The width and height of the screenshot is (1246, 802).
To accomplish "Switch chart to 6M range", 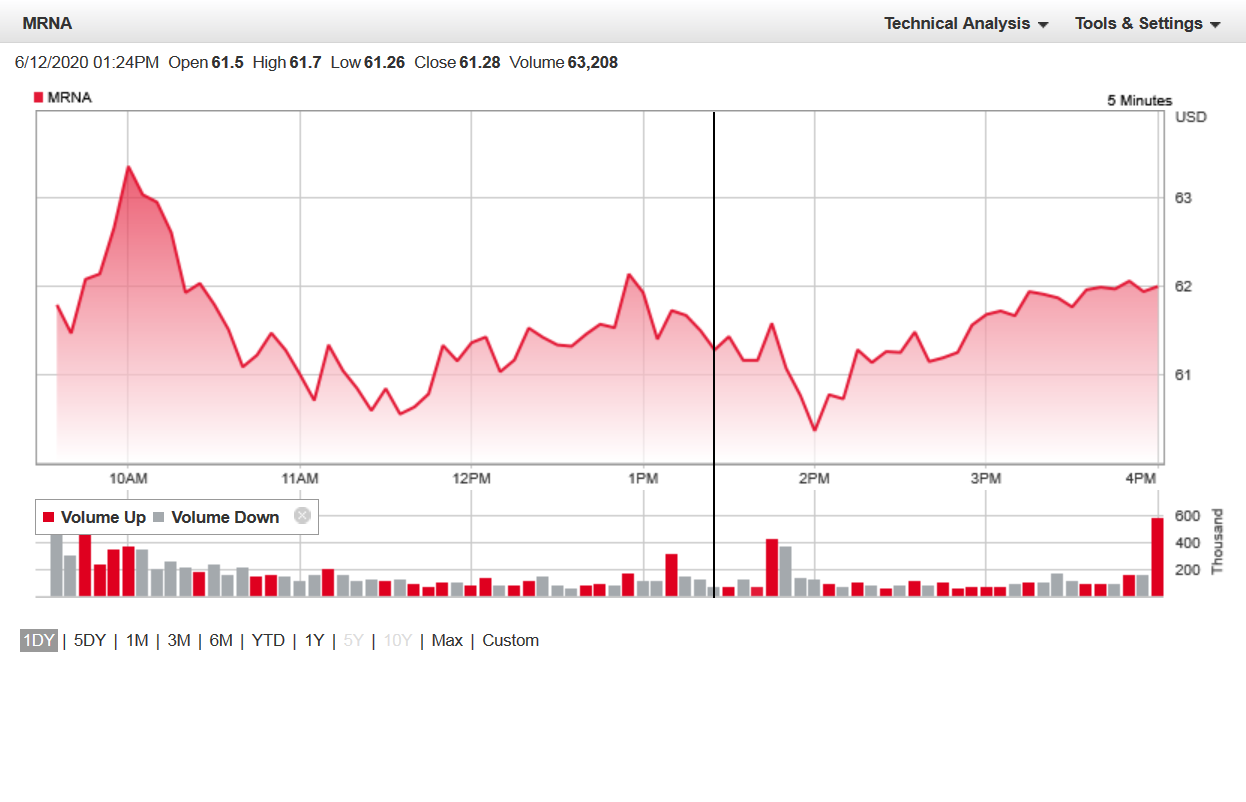I will 221,641.
